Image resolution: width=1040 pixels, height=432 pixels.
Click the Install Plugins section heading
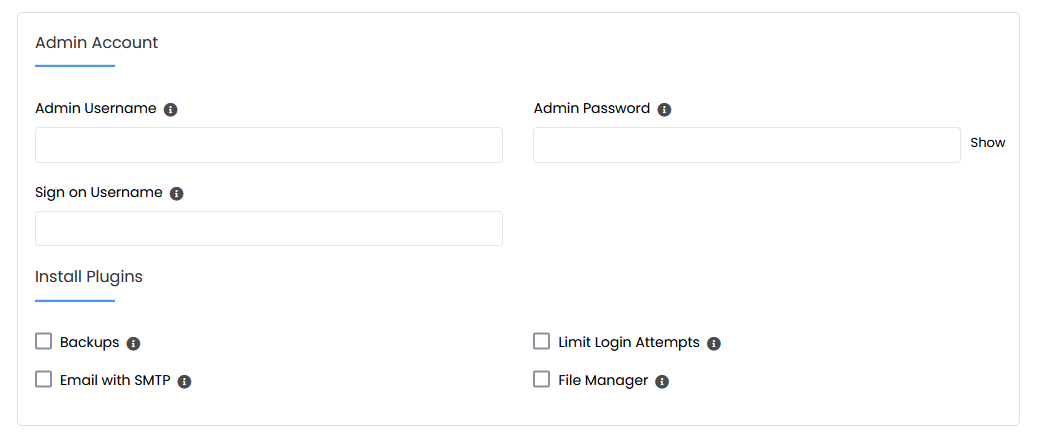tap(89, 277)
